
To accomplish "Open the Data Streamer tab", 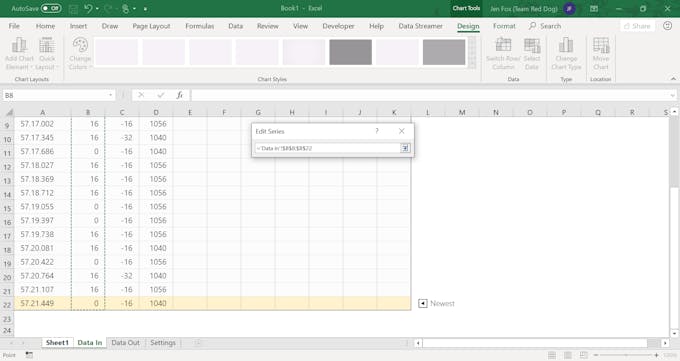I will click(x=421, y=26).
